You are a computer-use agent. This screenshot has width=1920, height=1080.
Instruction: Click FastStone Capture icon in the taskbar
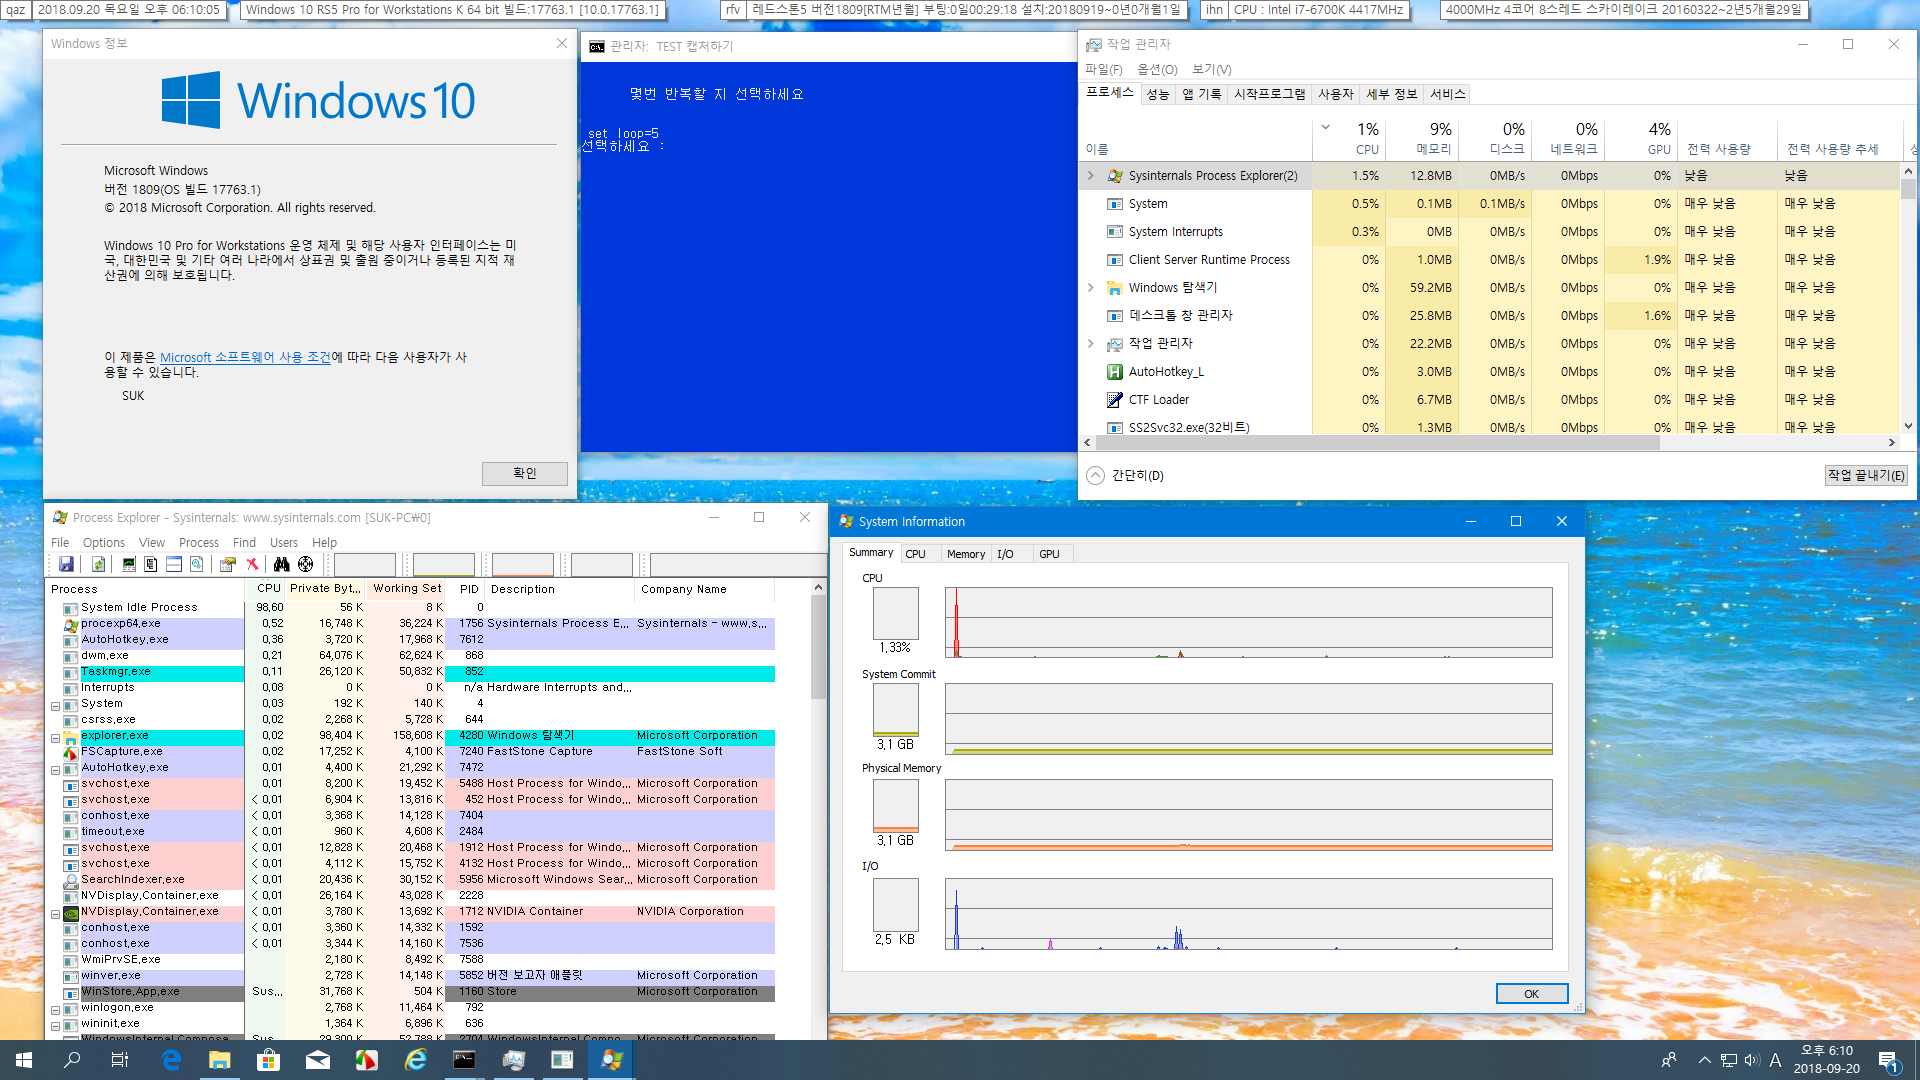coord(367,1060)
